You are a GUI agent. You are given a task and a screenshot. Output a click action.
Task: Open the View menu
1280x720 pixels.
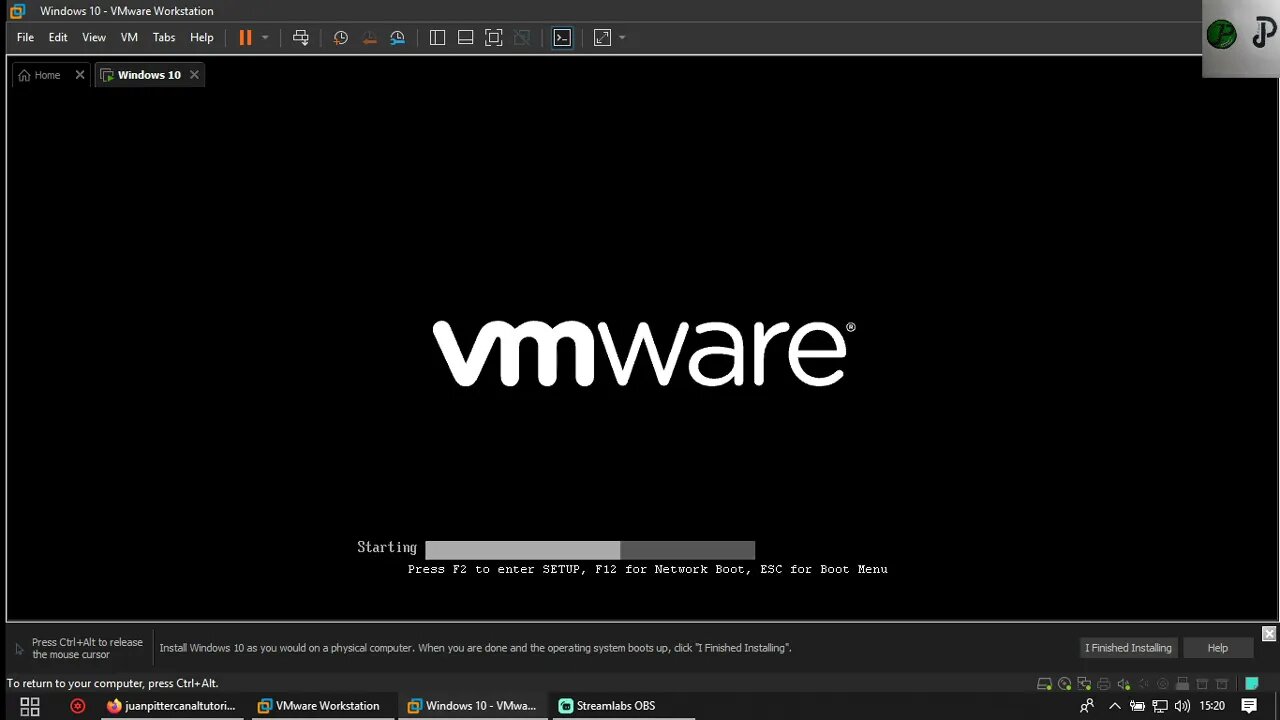[x=94, y=37]
